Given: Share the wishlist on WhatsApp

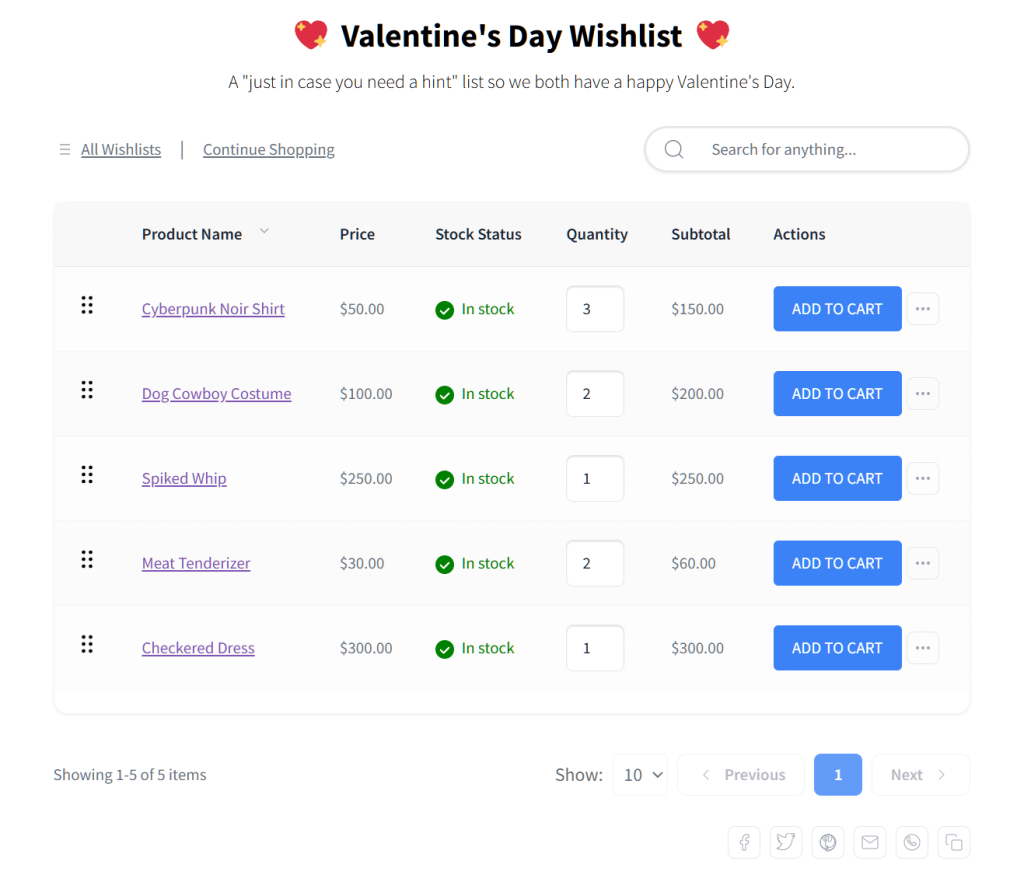Looking at the screenshot, I should (912, 842).
